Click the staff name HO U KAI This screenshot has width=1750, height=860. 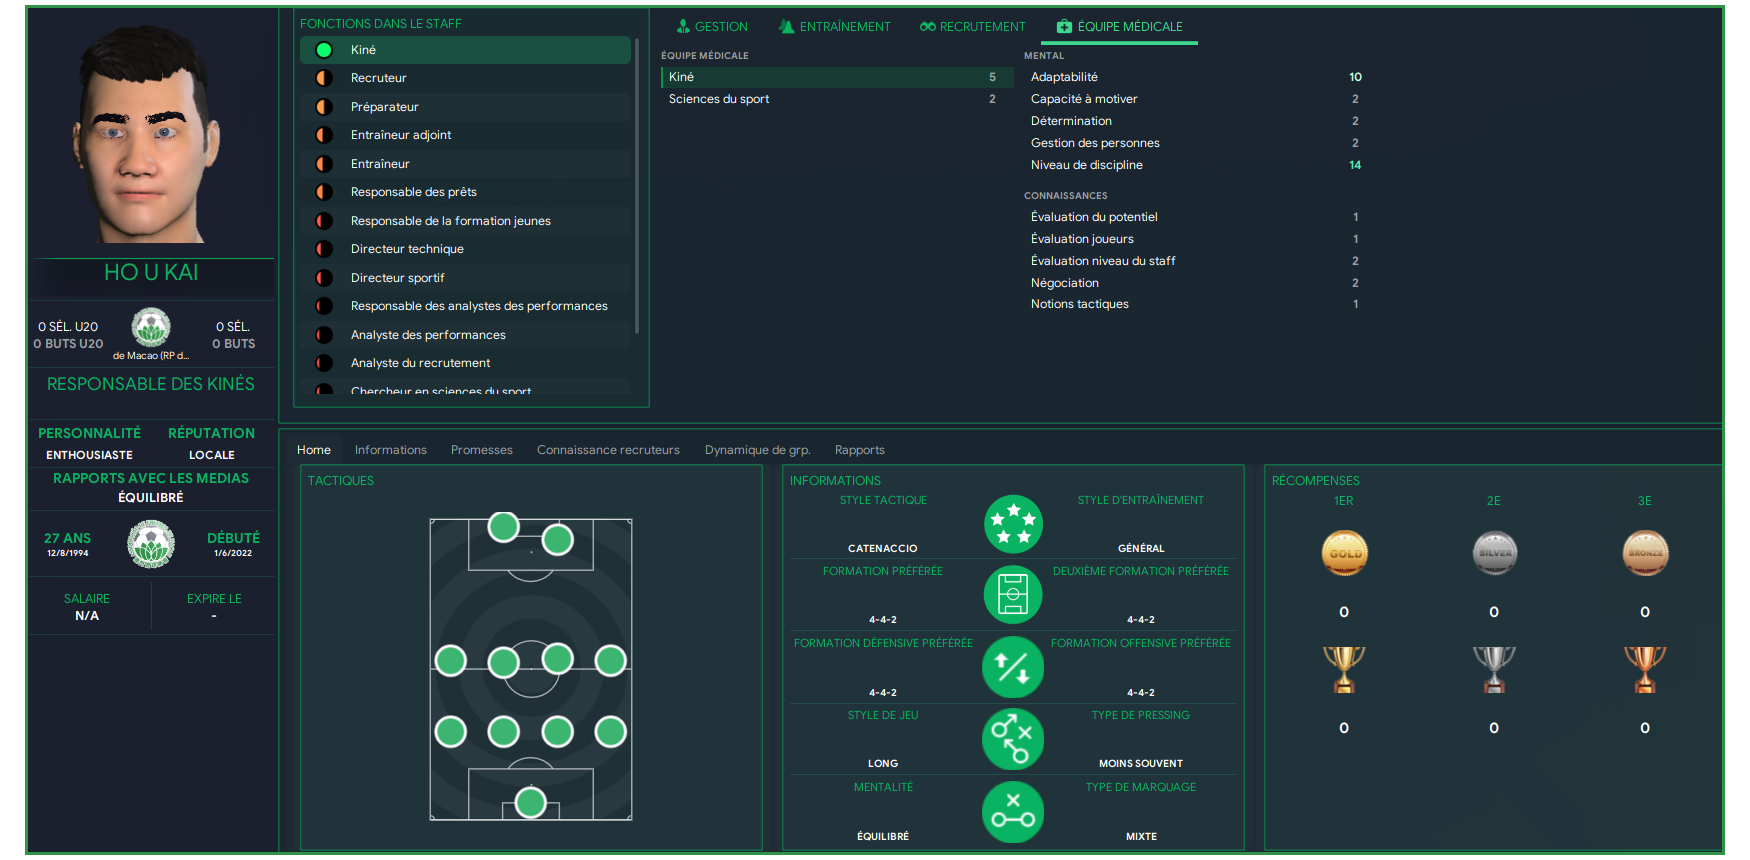click(151, 272)
